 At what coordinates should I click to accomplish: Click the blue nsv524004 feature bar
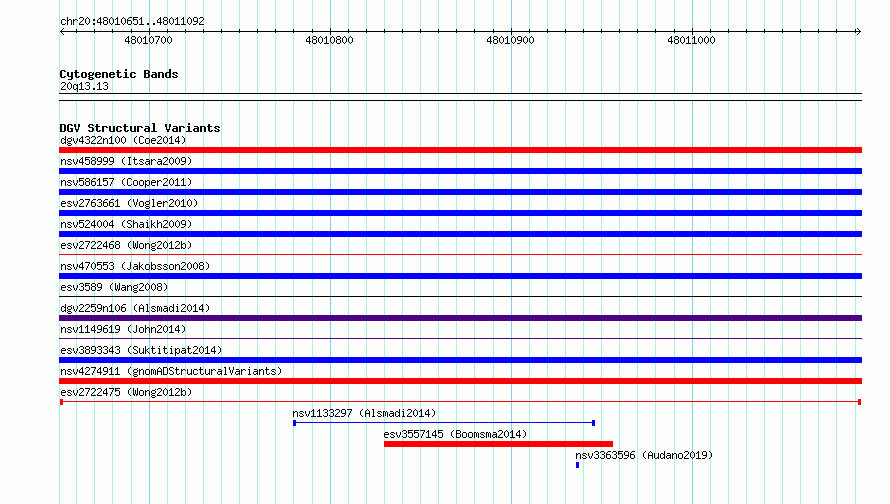click(460, 234)
